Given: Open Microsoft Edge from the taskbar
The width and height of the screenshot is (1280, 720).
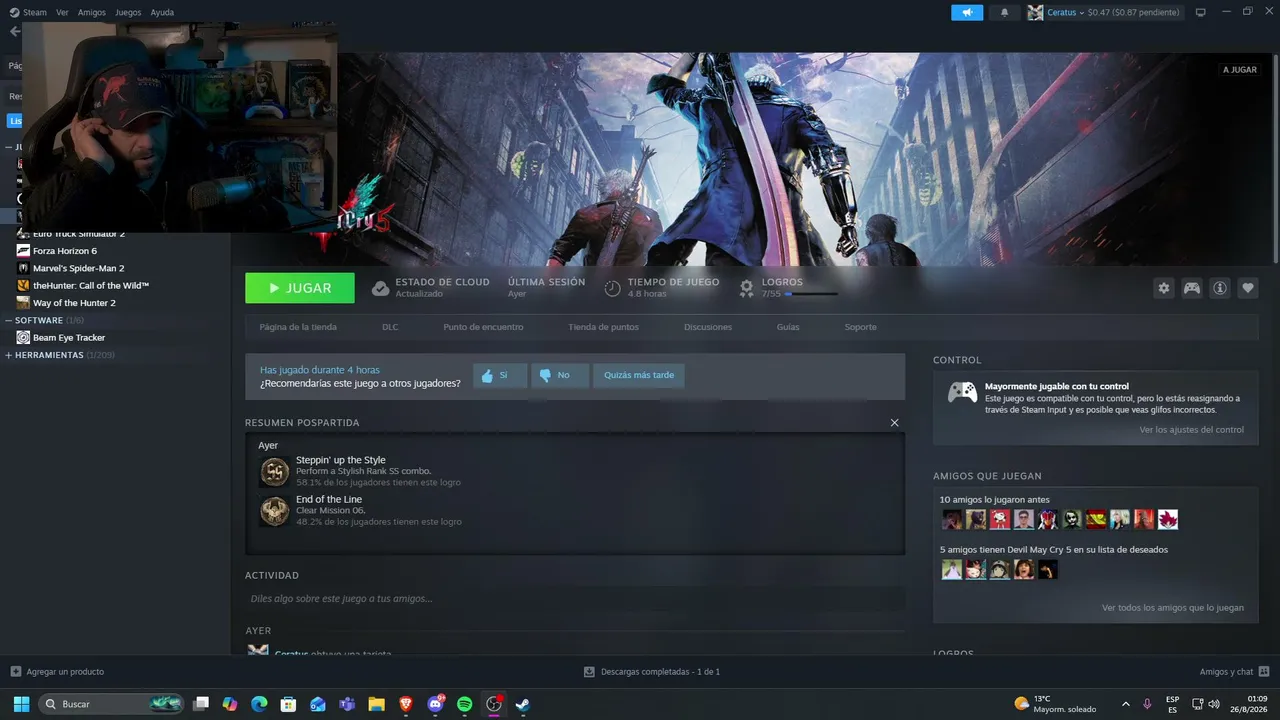Looking at the screenshot, I should pos(259,704).
